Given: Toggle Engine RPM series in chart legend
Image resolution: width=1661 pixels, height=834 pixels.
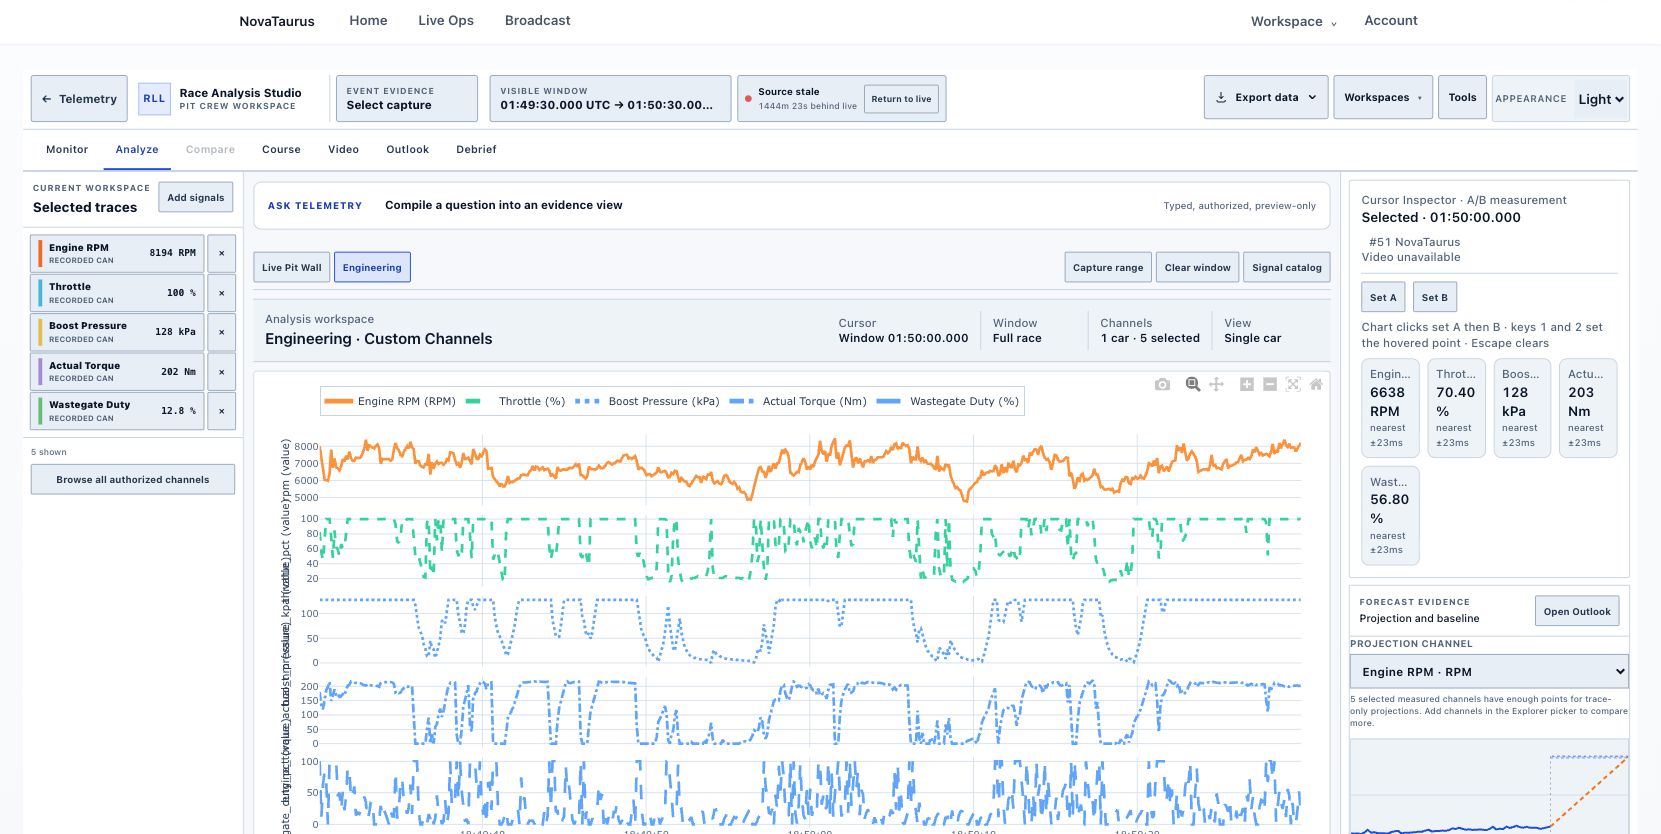Looking at the screenshot, I should click(391, 401).
